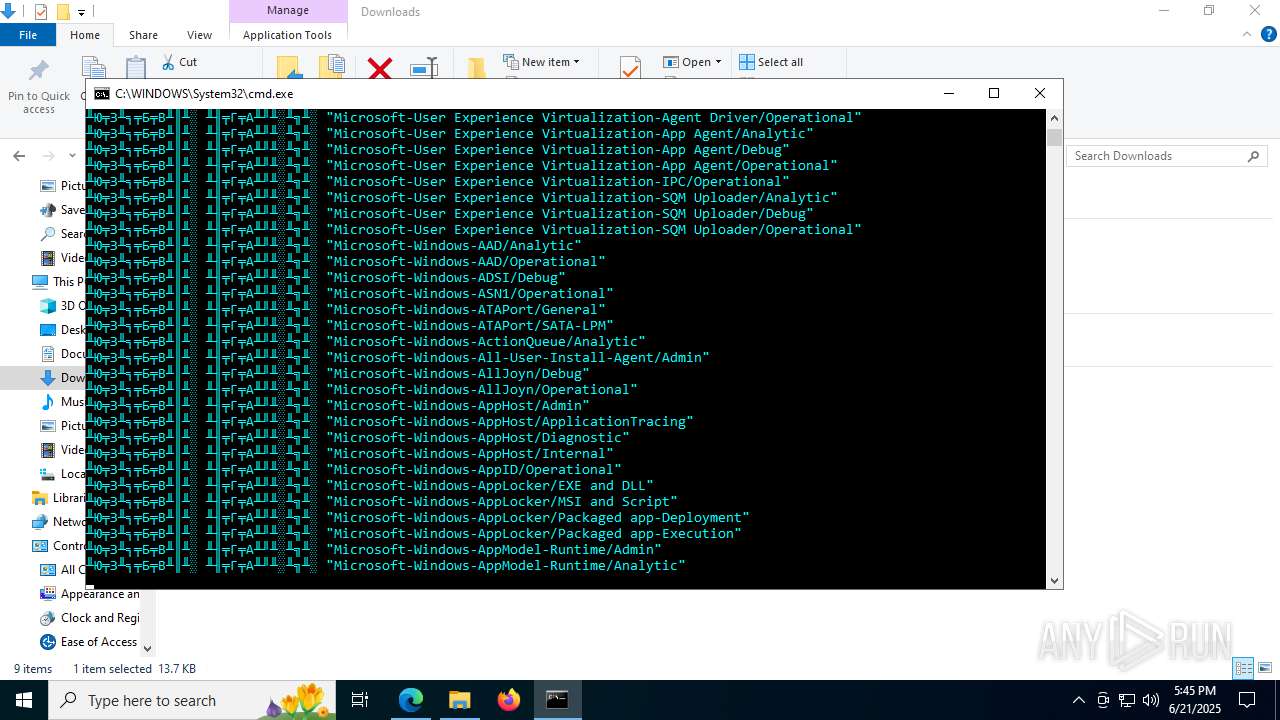
Task: Click the Copy icon in Explorer ribbon
Action: click(x=94, y=67)
